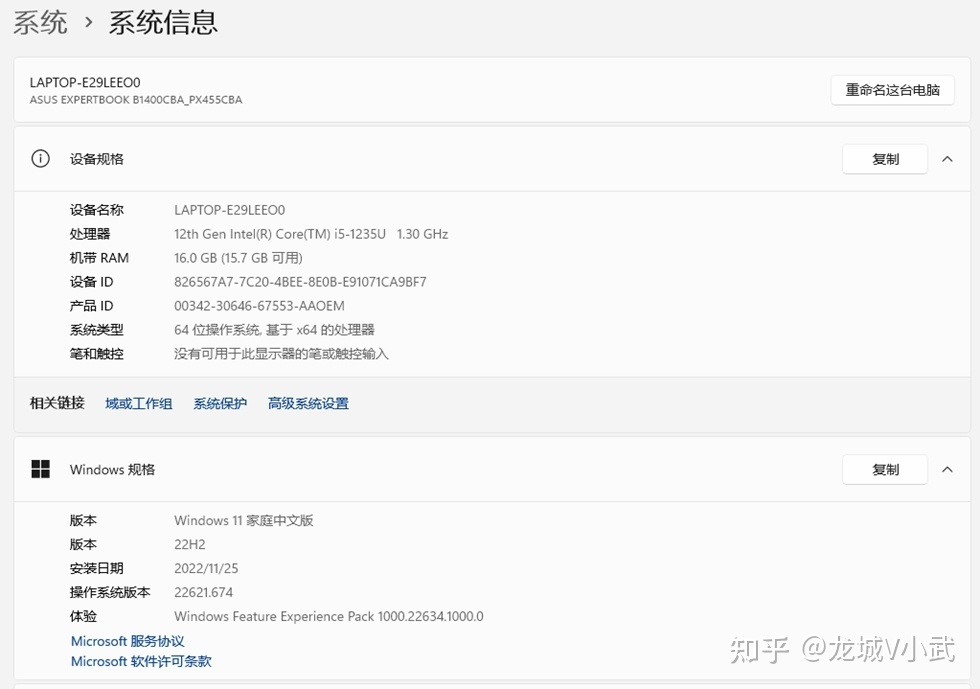Click the 产品 ID label

click(91, 306)
